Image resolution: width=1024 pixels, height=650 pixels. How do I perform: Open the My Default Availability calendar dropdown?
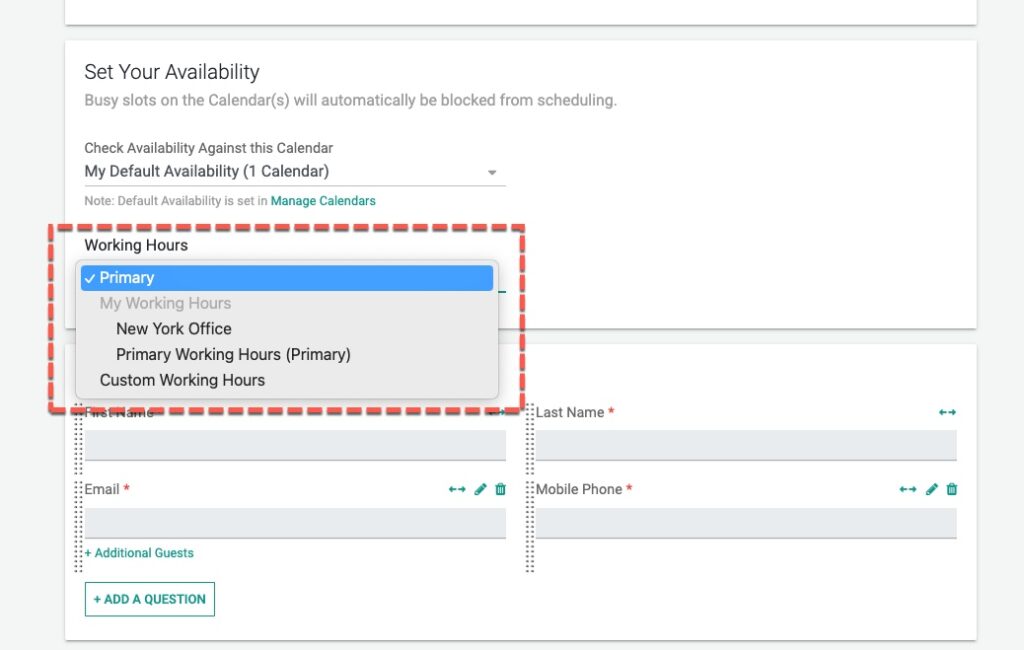click(x=295, y=172)
